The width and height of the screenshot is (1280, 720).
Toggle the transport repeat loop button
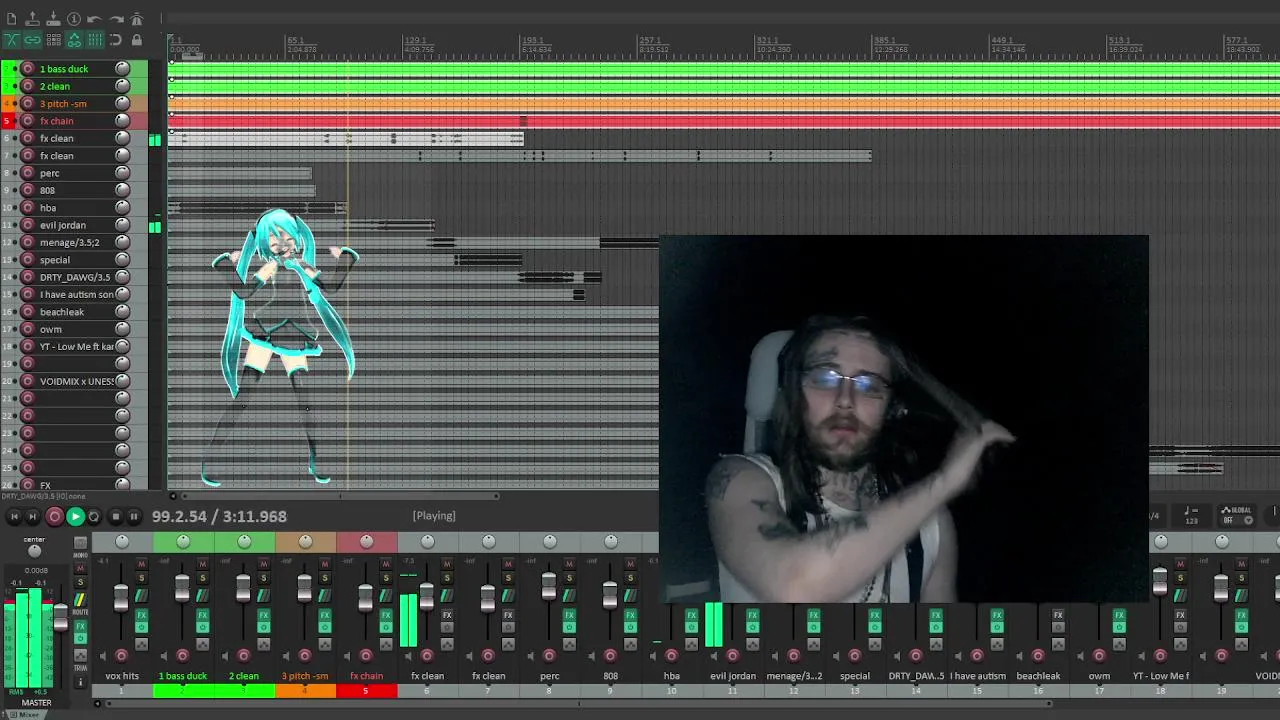94,517
